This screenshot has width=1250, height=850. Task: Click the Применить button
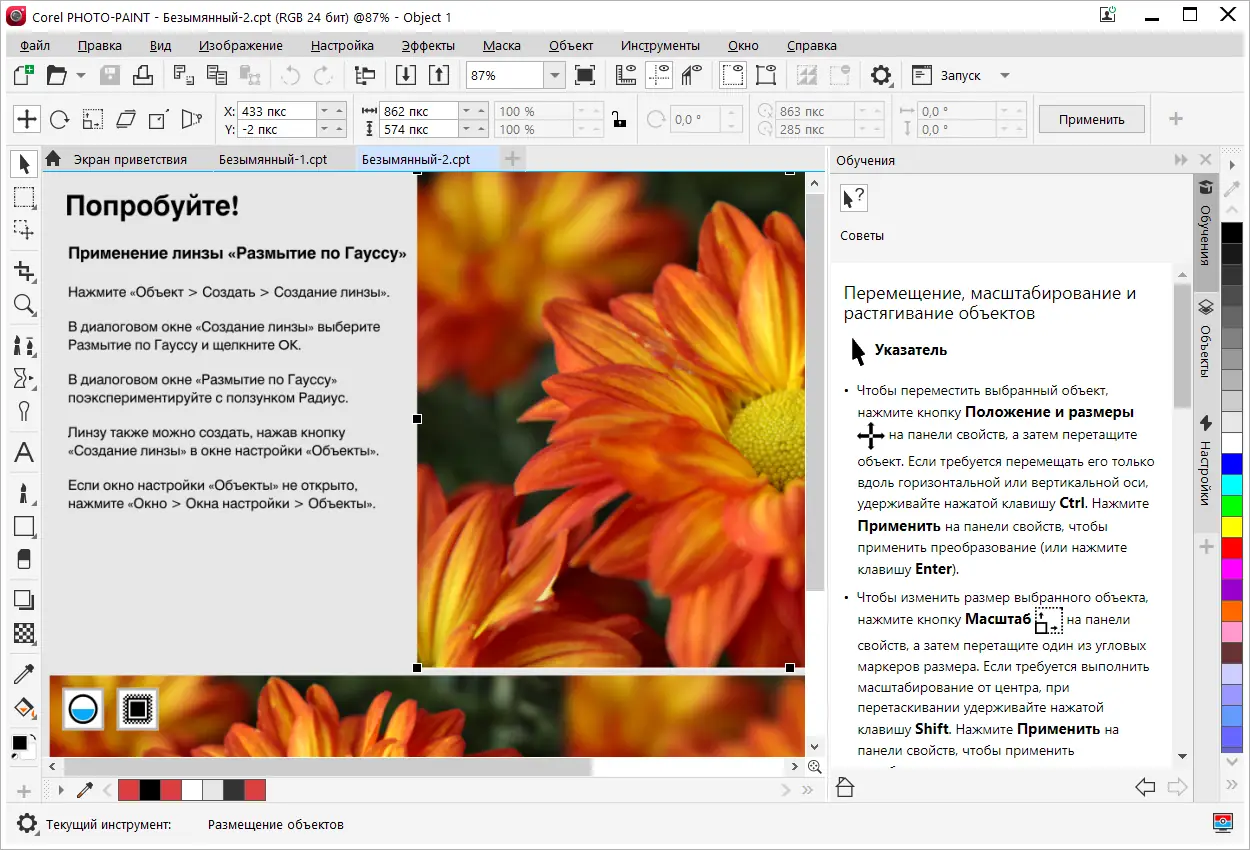coord(1091,119)
